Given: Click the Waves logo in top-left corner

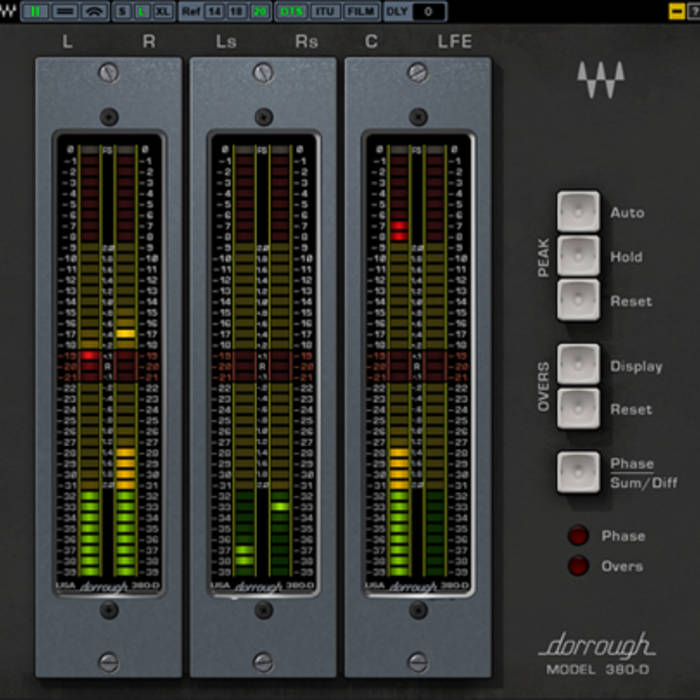Looking at the screenshot, I should [9, 11].
